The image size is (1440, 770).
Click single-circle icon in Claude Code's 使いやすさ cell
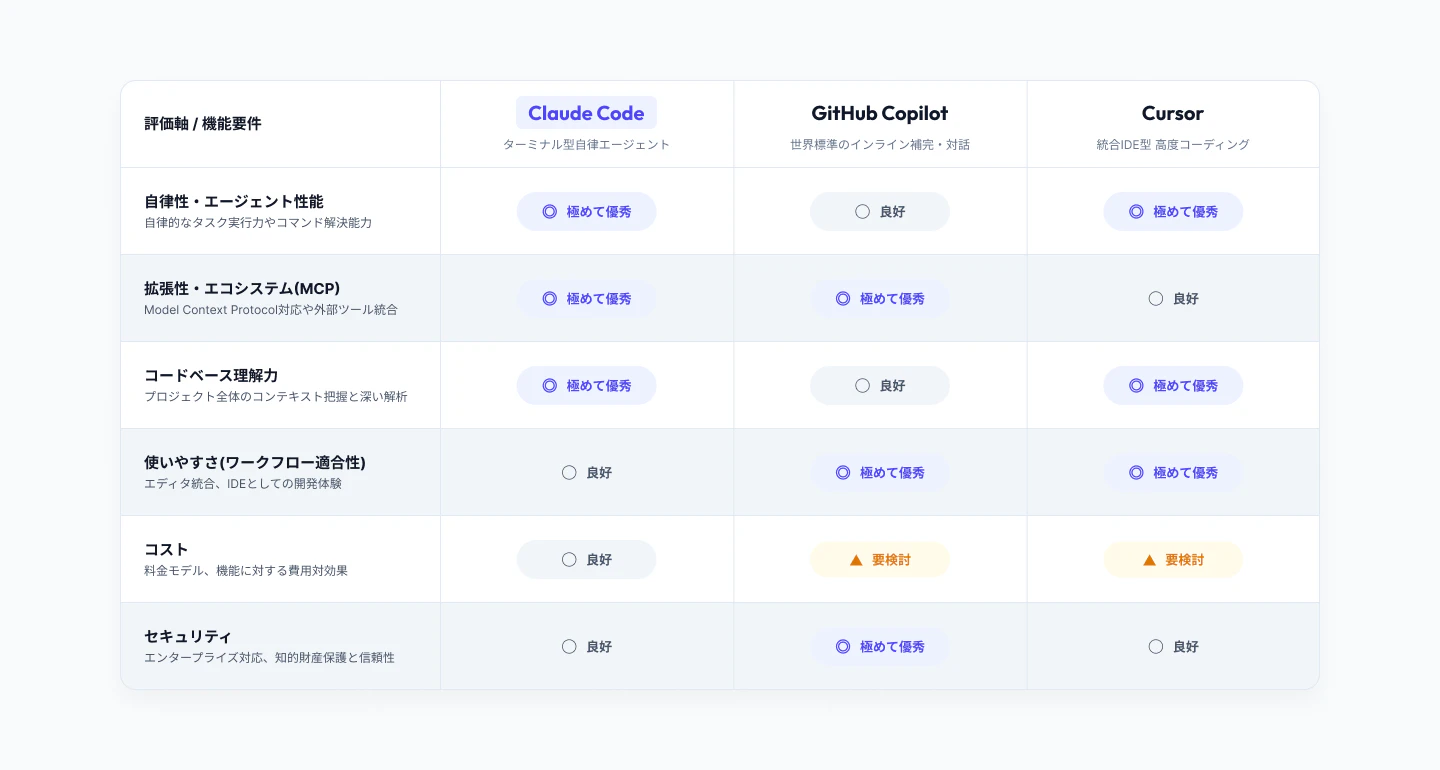(x=569, y=473)
